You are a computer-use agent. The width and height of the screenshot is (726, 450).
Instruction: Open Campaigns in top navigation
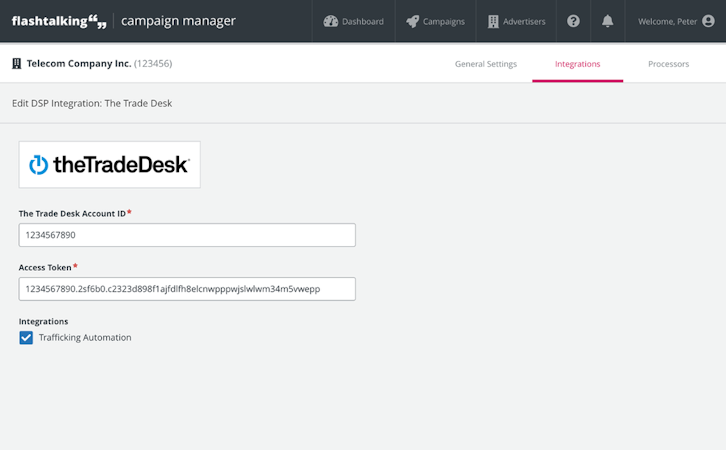click(x=435, y=21)
